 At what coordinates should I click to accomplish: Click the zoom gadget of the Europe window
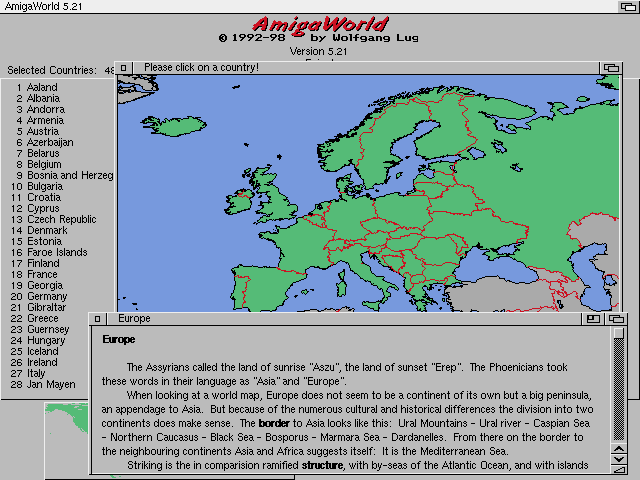coord(593,318)
